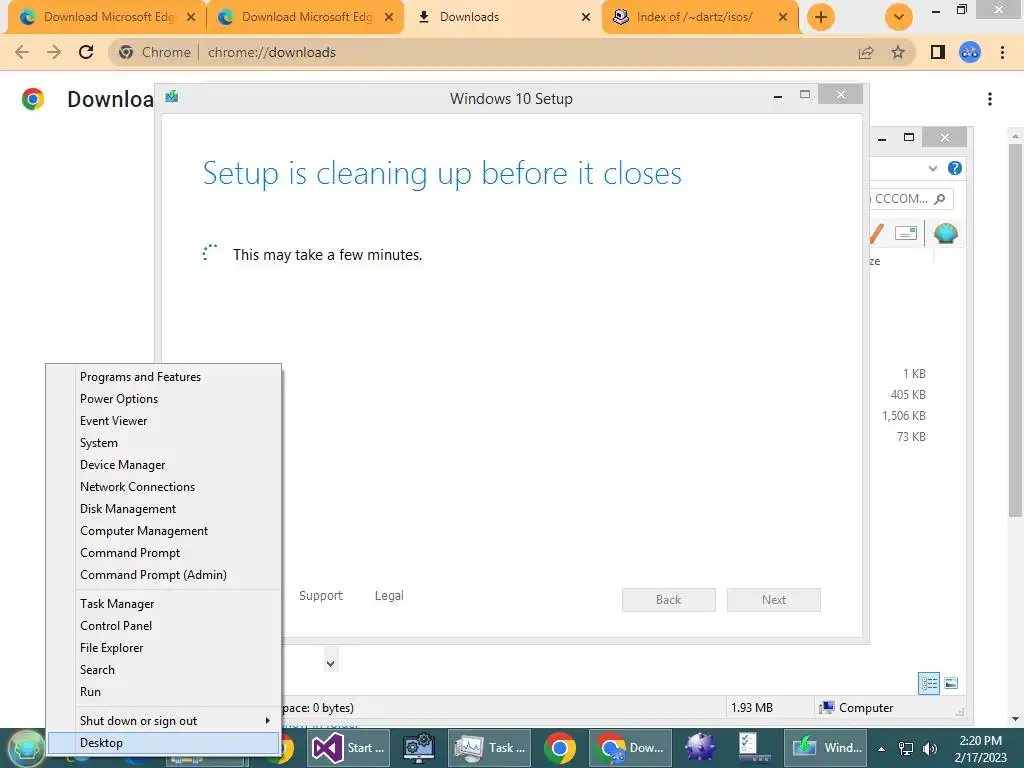Switch Explorer to details view
The image size is (1024, 768).
tap(929, 684)
